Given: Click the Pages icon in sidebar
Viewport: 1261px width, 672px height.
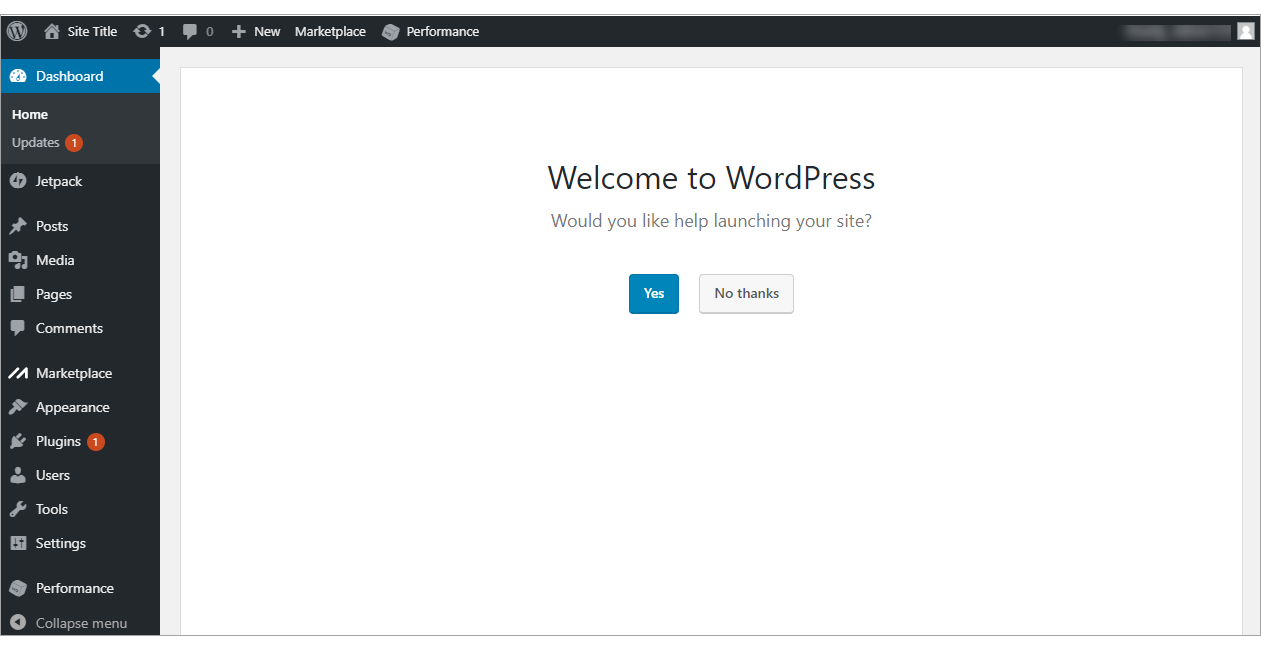Looking at the screenshot, I should [18, 294].
